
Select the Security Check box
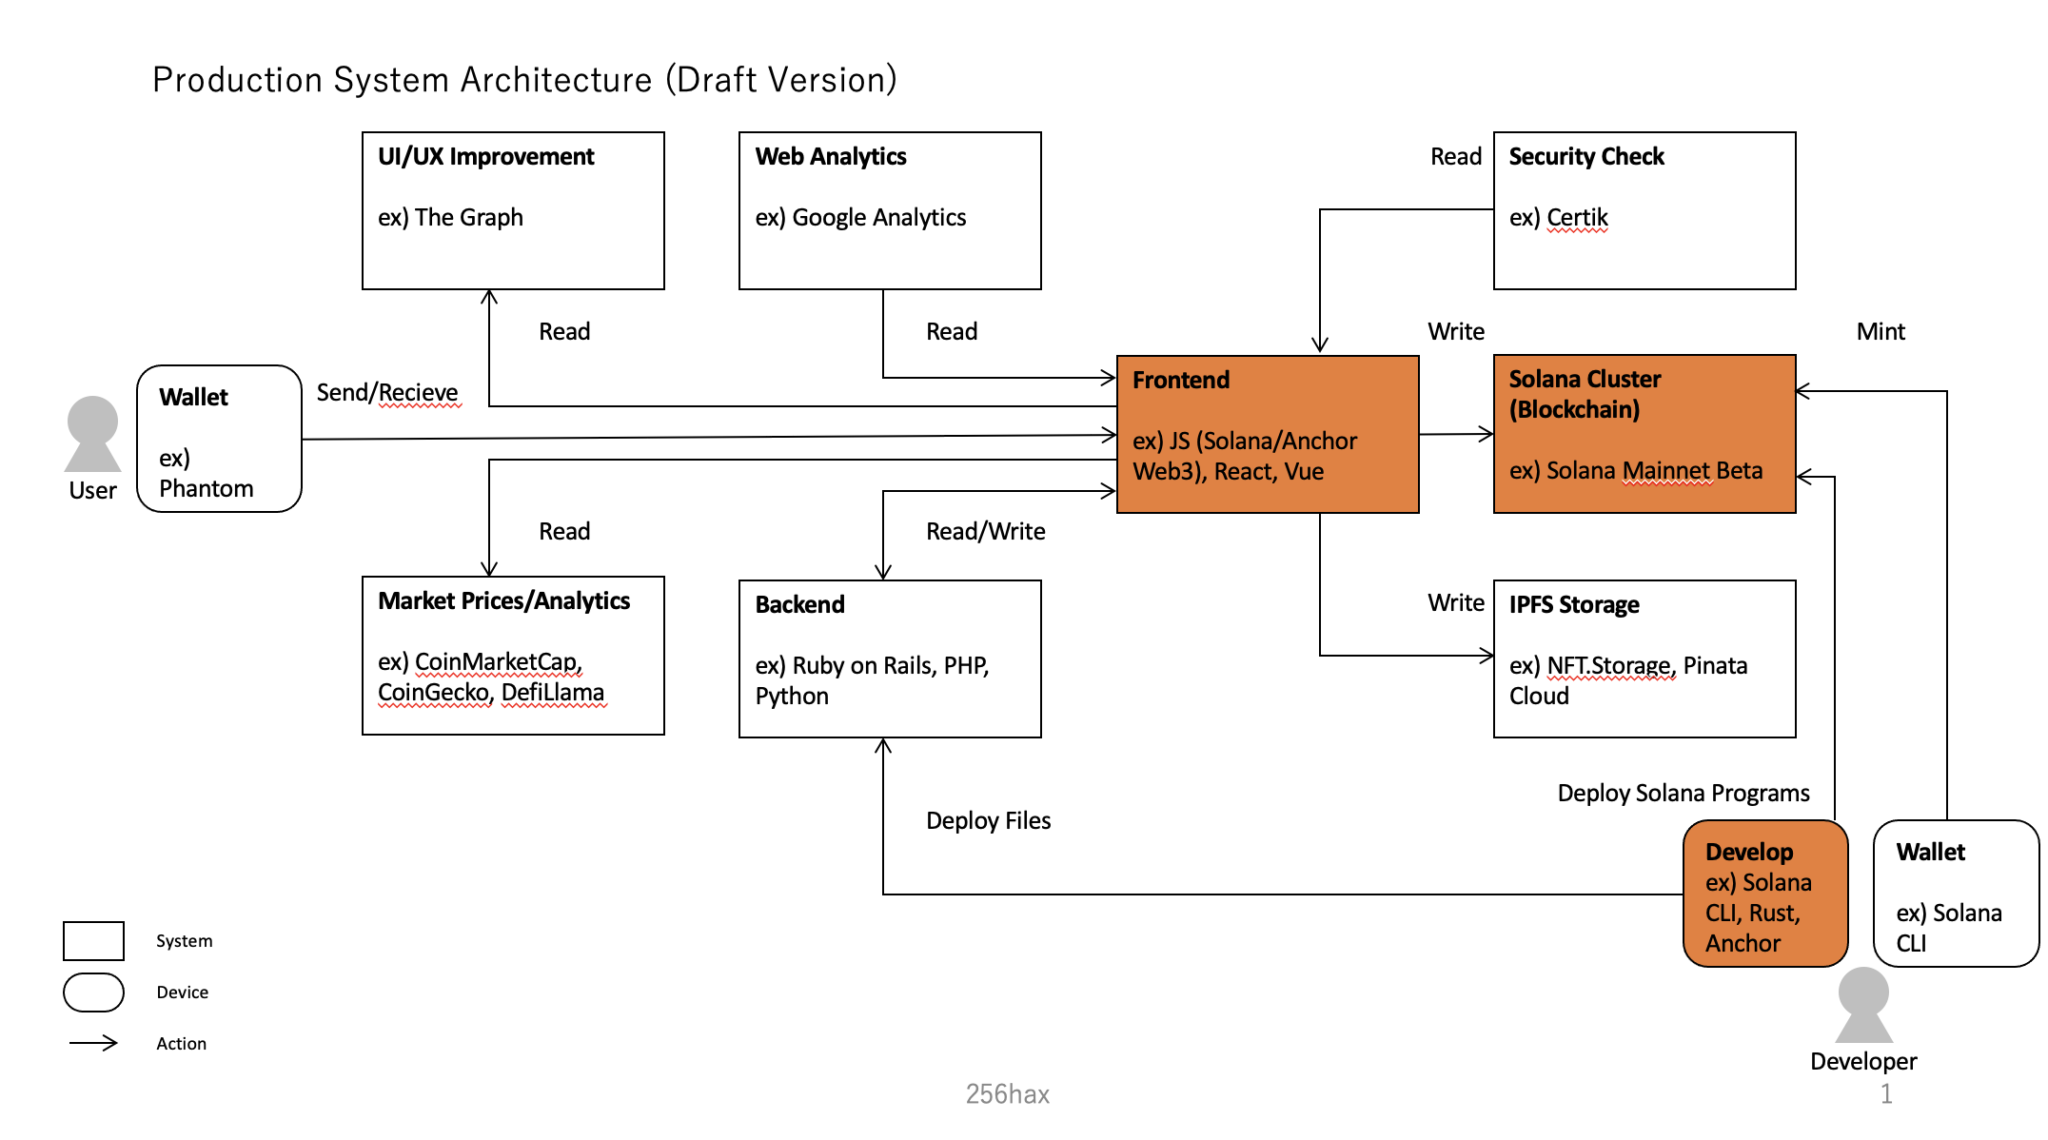click(1643, 208)
